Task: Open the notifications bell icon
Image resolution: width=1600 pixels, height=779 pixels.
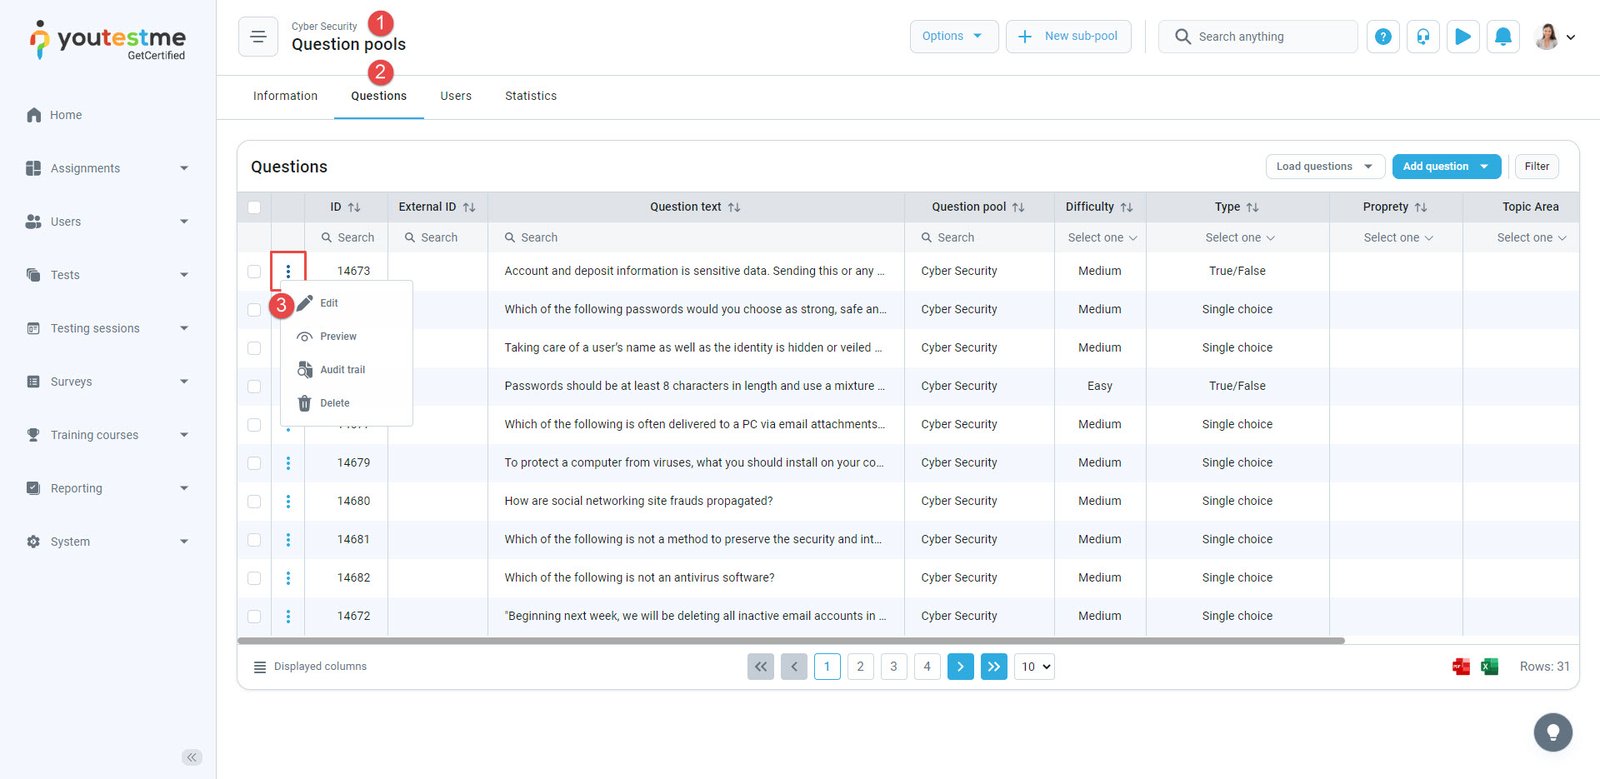Action: (1502, 37)
